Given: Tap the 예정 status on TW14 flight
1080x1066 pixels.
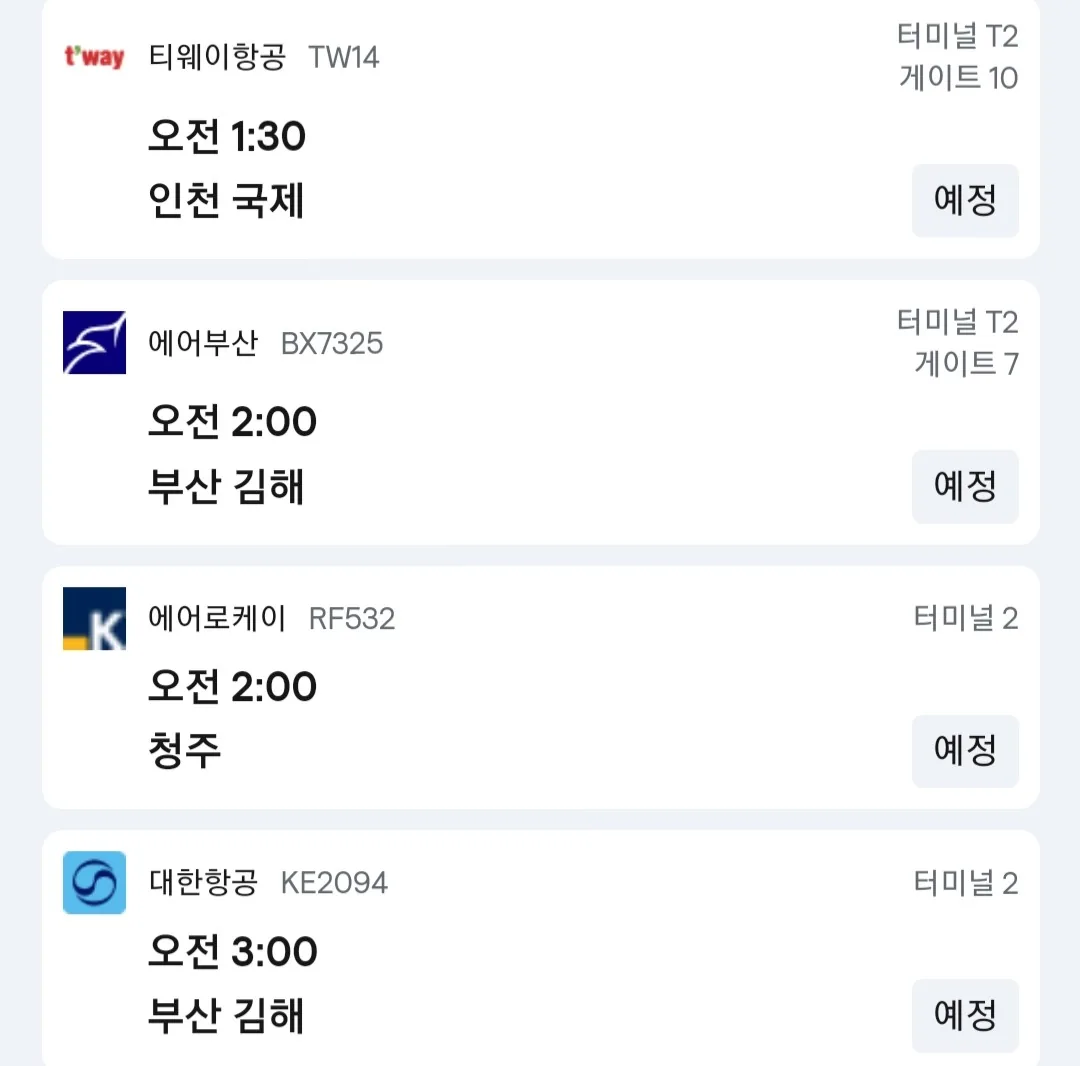Looking at the screenshot, I should point(965,200).
